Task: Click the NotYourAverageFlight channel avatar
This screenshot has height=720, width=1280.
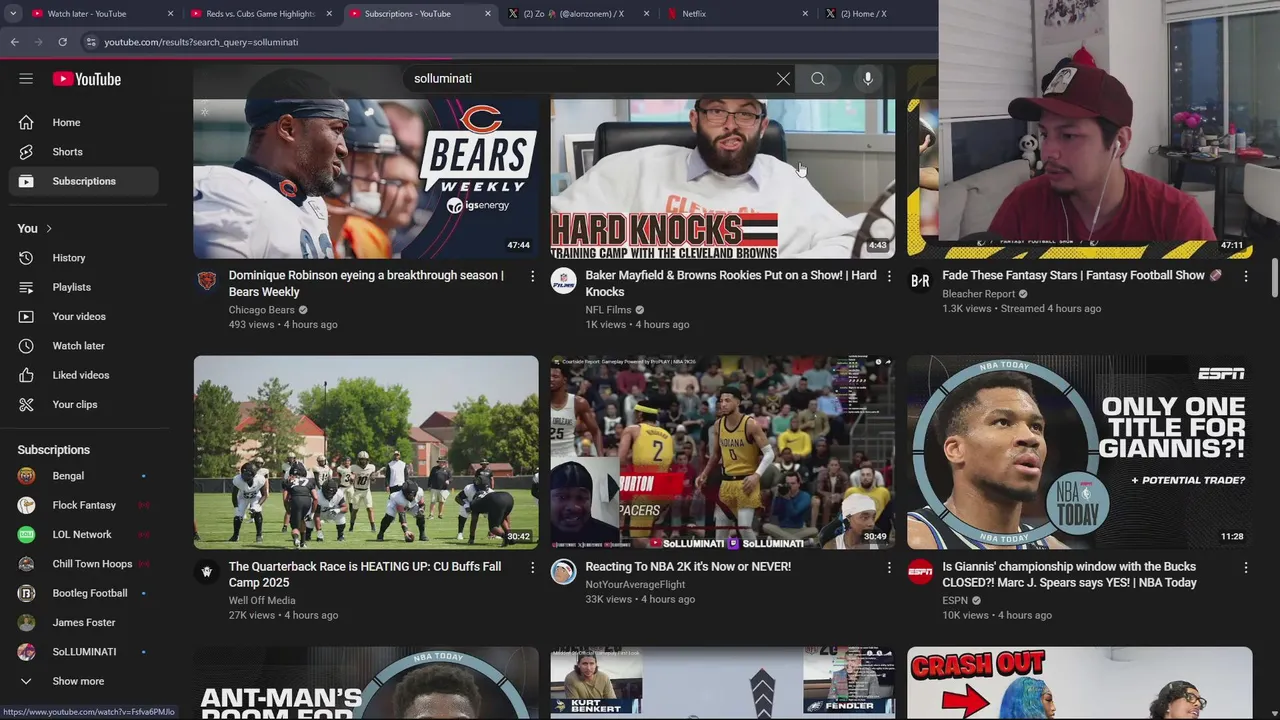Action: pyautogui.click(x=563, y=572)
